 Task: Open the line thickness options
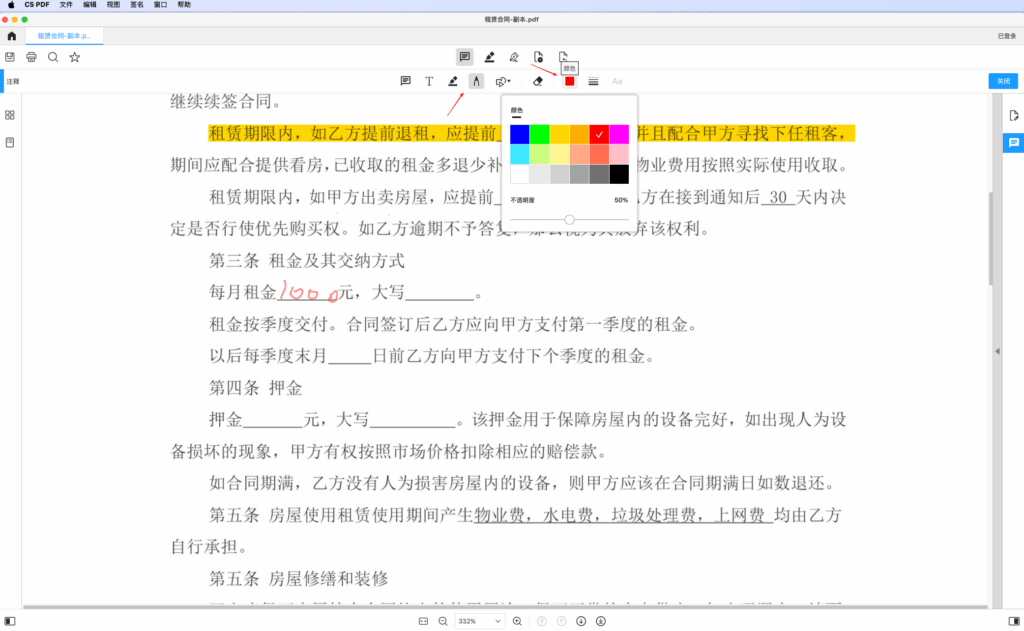coord(593,82)
